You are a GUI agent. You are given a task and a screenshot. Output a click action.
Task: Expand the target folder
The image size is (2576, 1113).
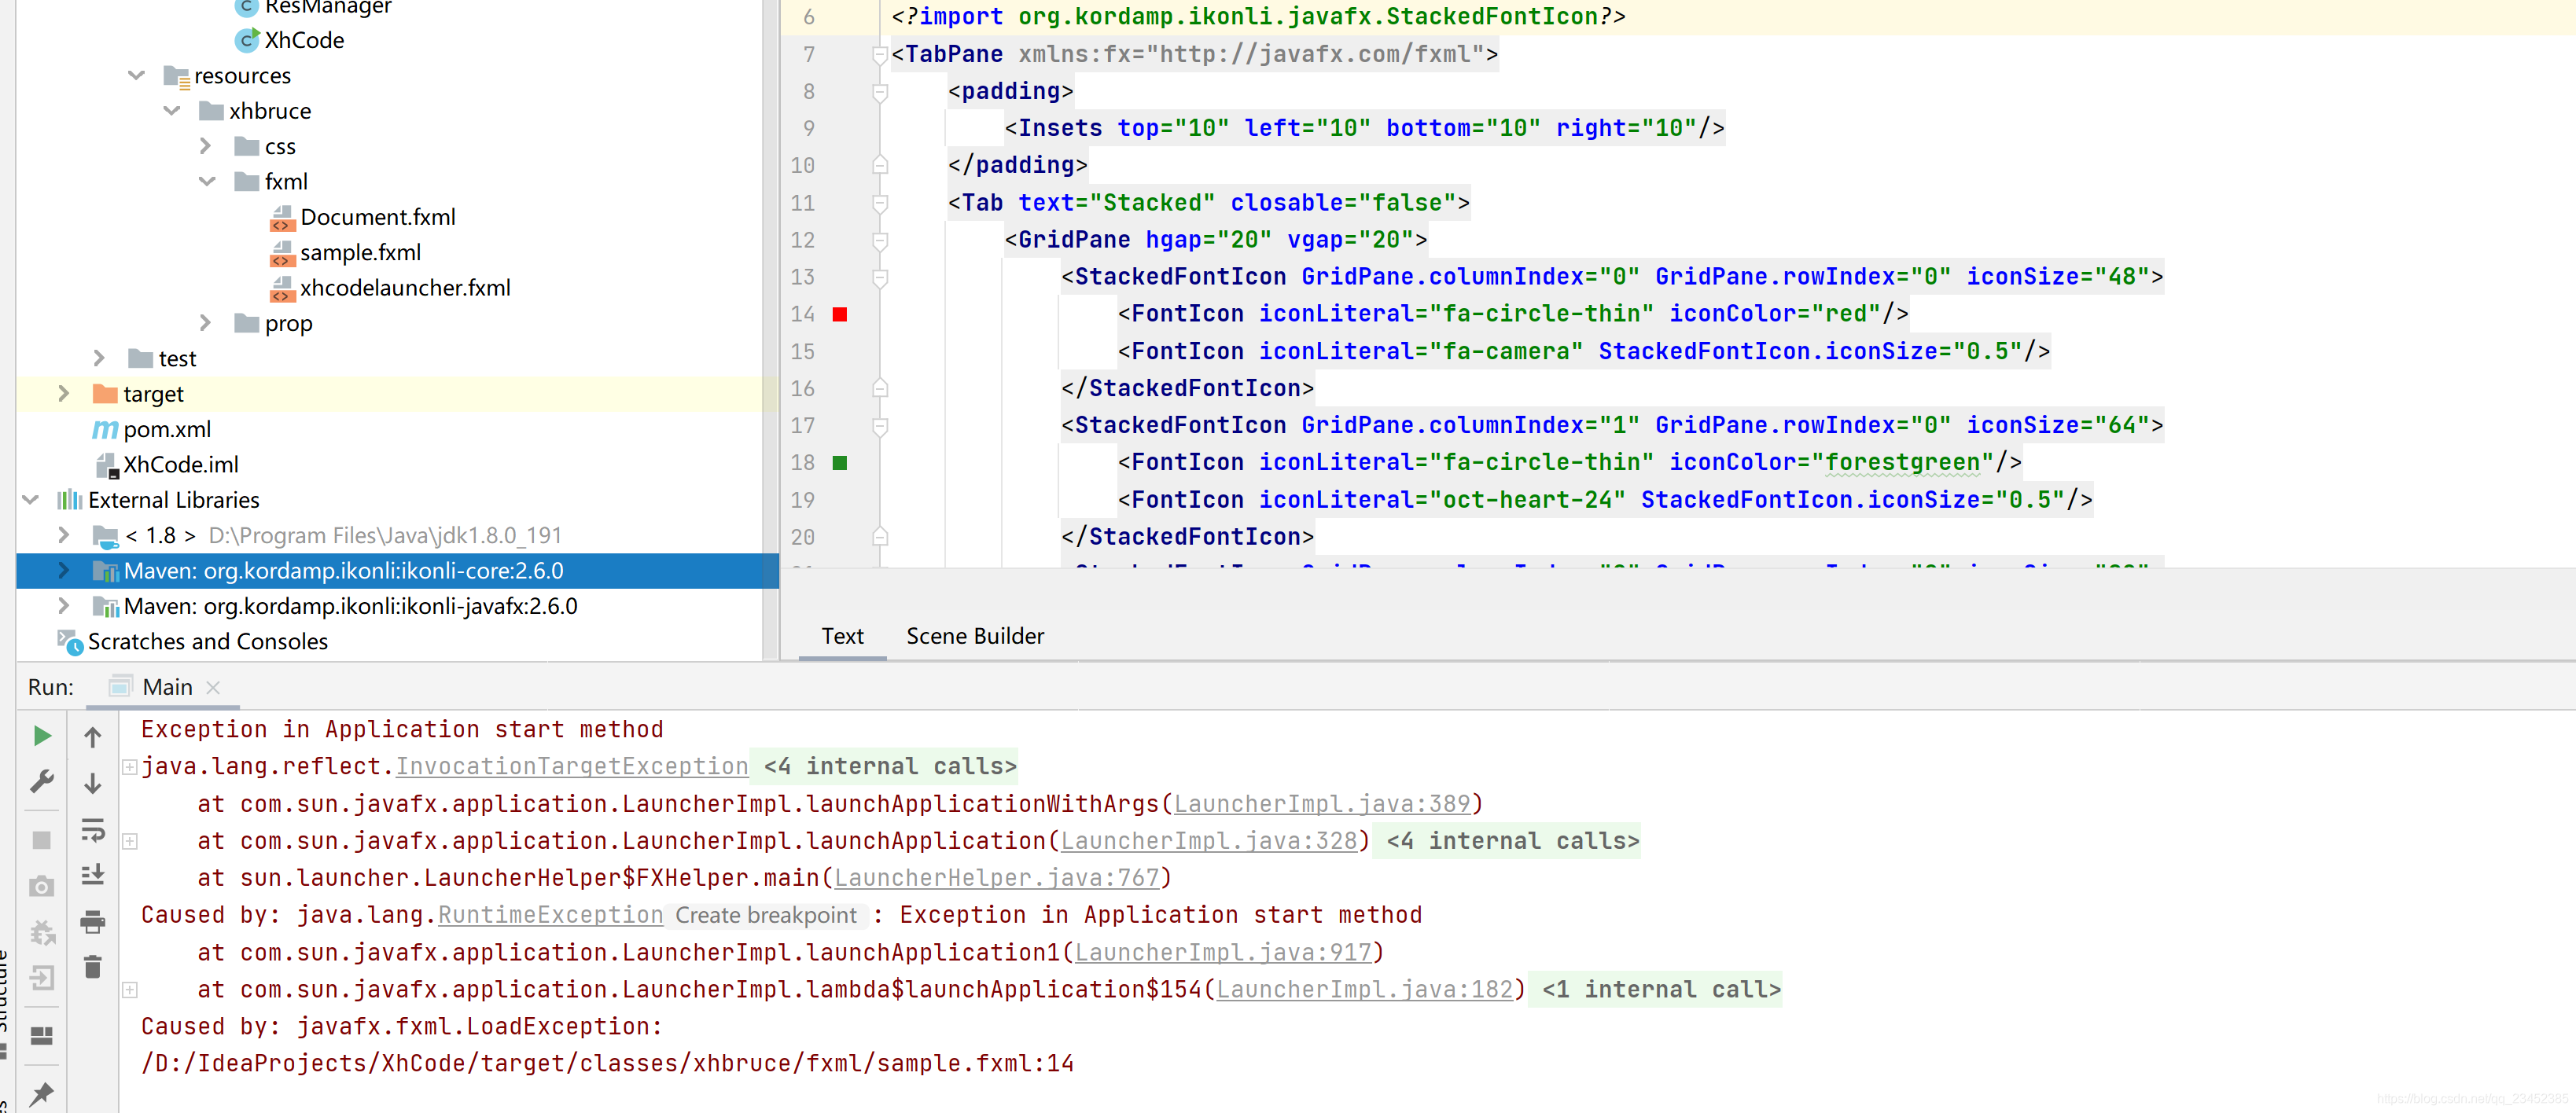click(63, 394)
